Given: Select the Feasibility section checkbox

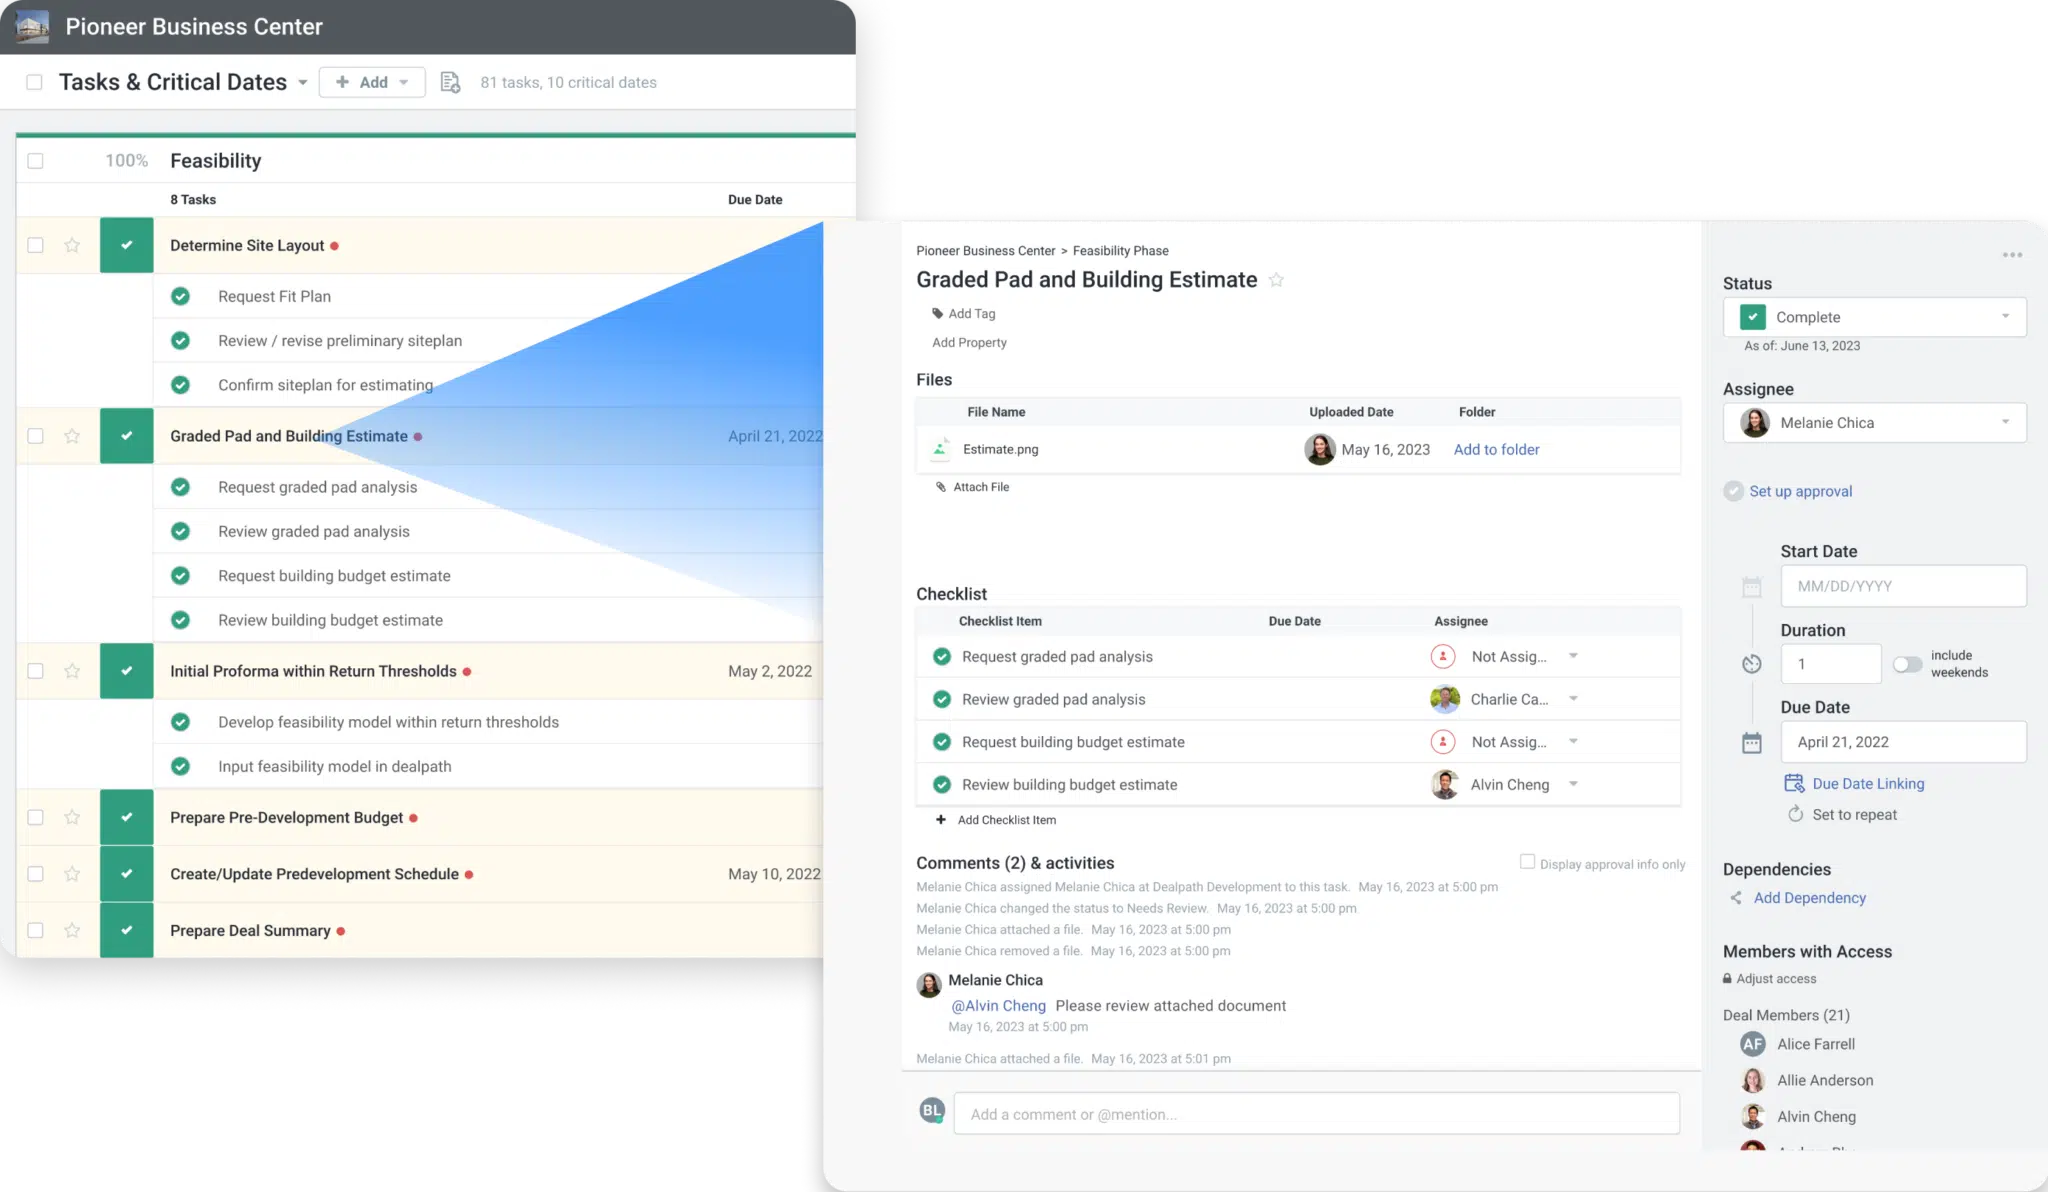Looking at the screenshot, I should [x=35, y=161].
